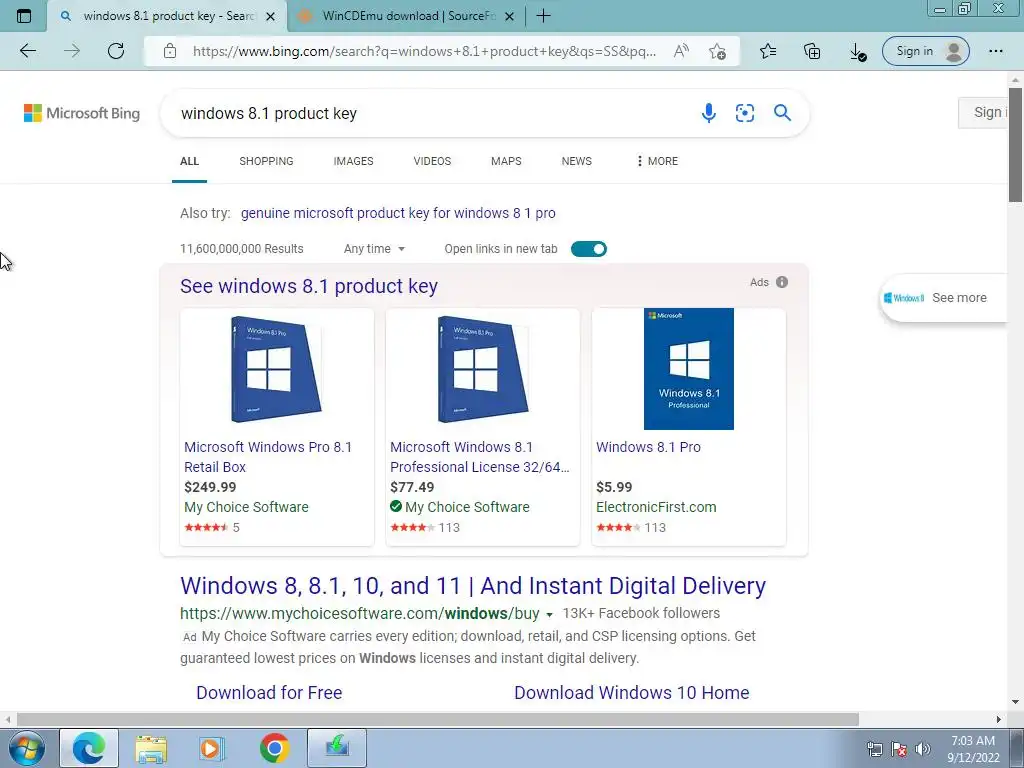The height and width of the screenshot is (768, 1024).
Task: Click the horizontal scrollbar thumb
Action: click(438, 720)
